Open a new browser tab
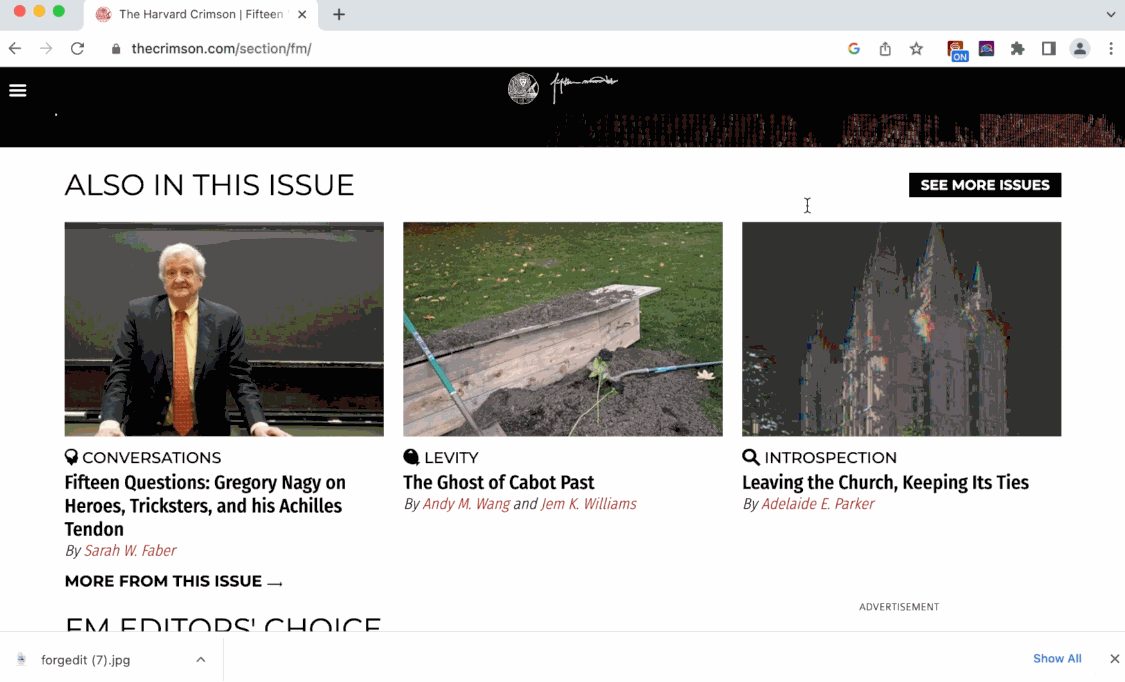Screen dimensions: 1125x682 (339, 15)
